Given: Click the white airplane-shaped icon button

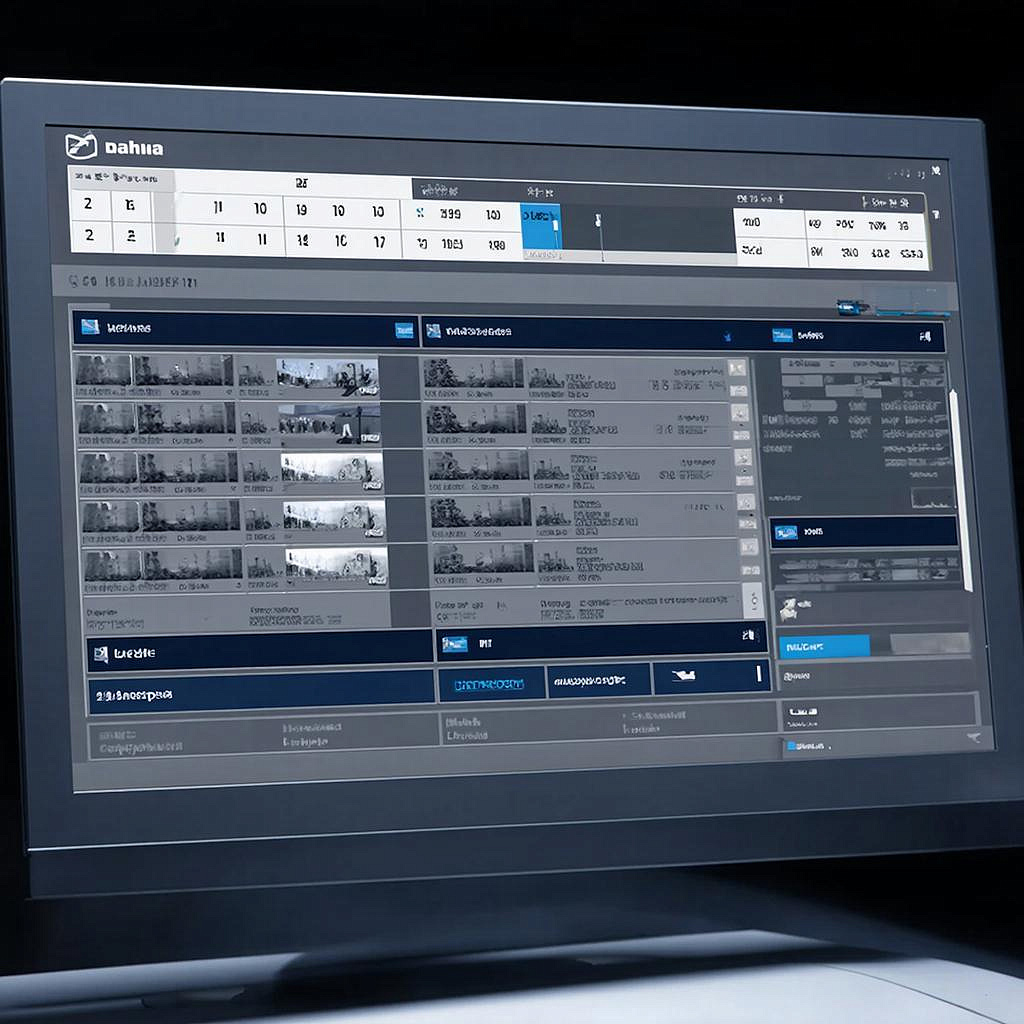Looking at the screenshot, I should (683, 675).
